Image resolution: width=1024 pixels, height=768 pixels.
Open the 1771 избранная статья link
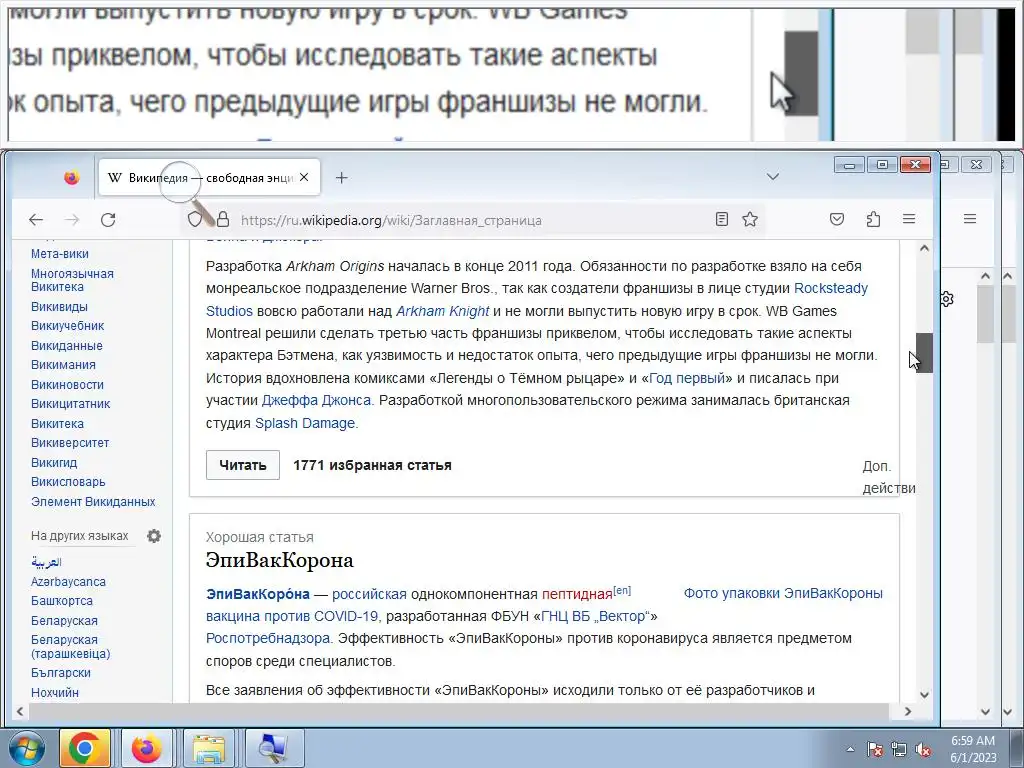pos(372,466)
